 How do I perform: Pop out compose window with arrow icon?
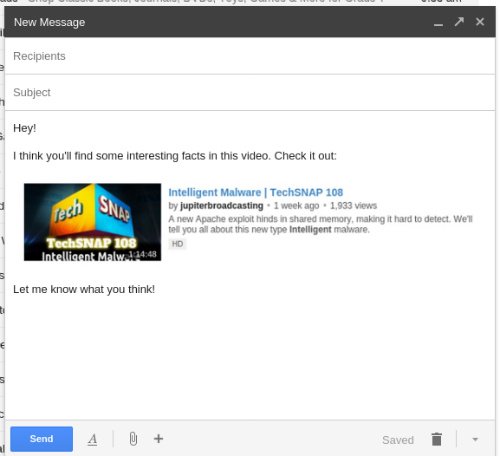pyautogui.click(x=459, y=22)
